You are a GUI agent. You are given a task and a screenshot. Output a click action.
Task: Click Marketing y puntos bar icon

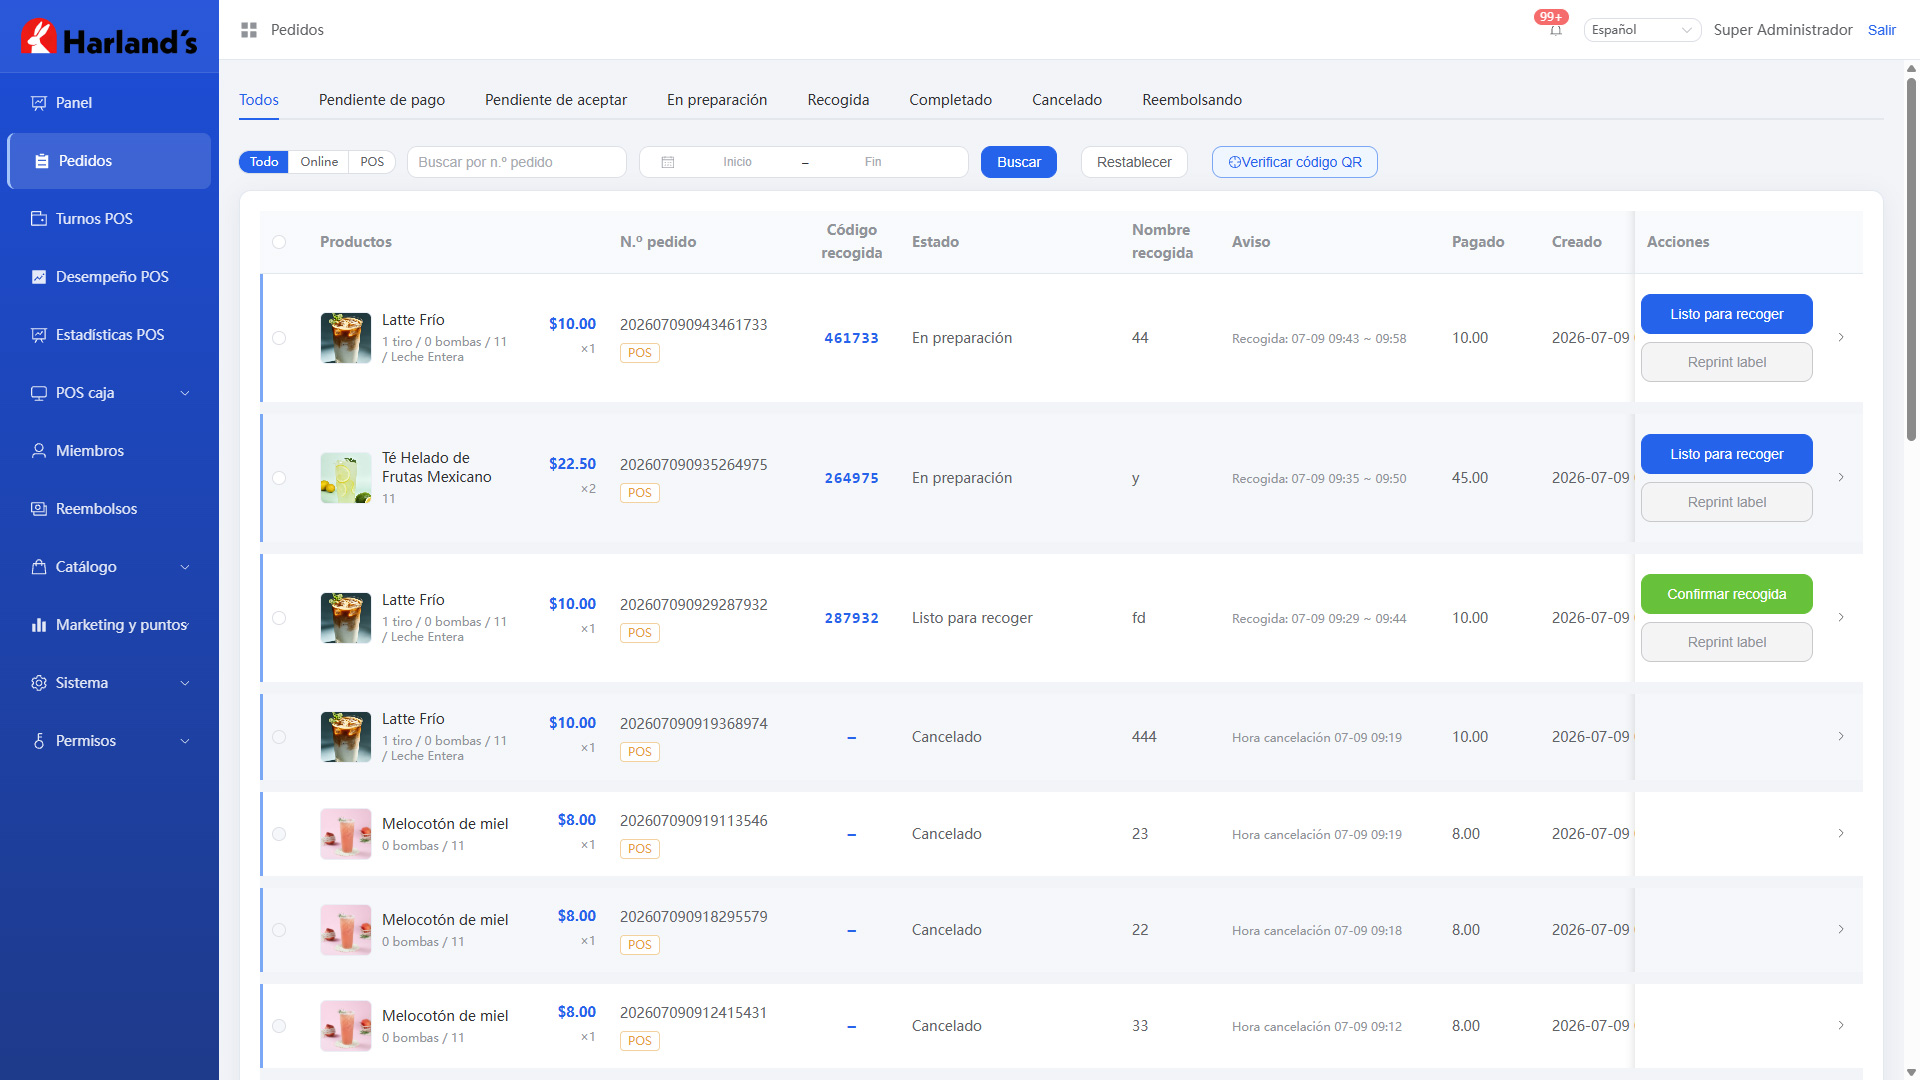coord(39,625)
